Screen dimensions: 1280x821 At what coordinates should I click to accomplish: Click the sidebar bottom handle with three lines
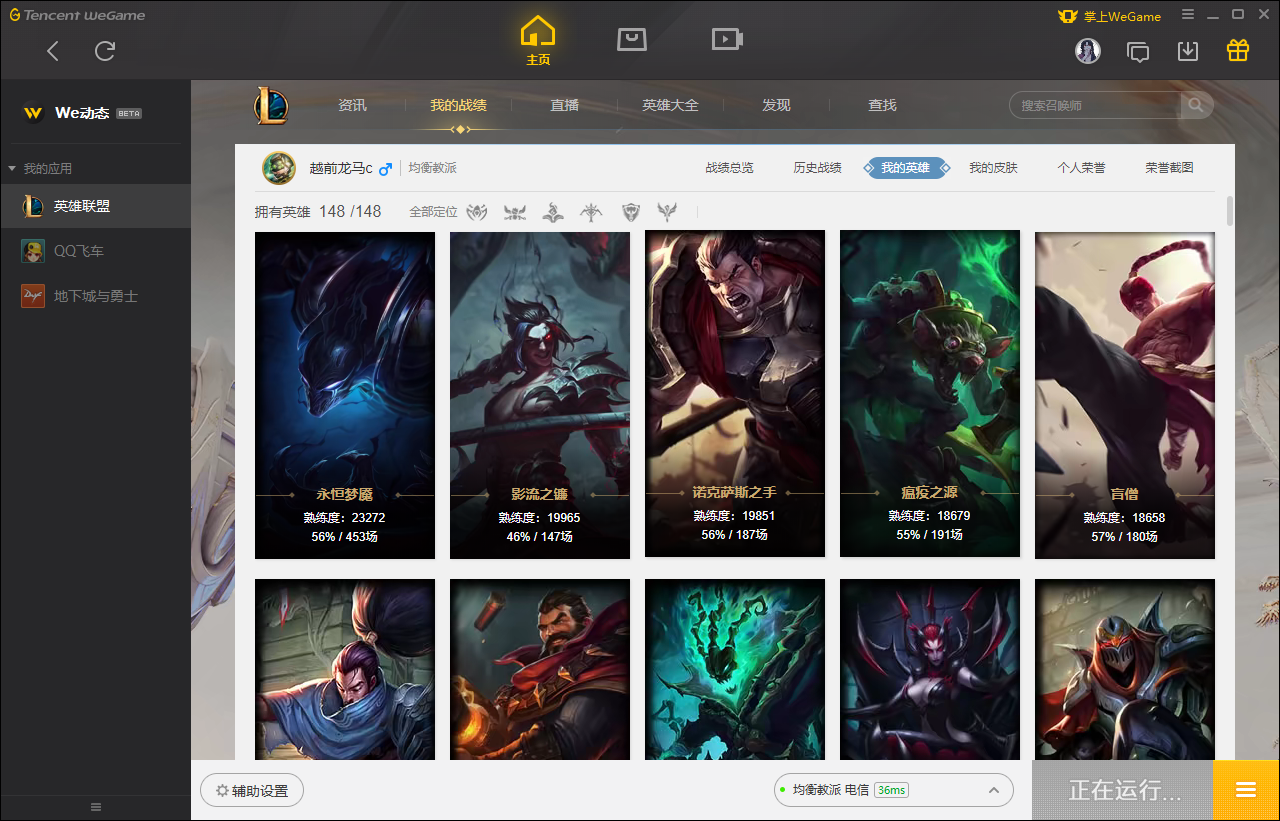coord(96,807)
